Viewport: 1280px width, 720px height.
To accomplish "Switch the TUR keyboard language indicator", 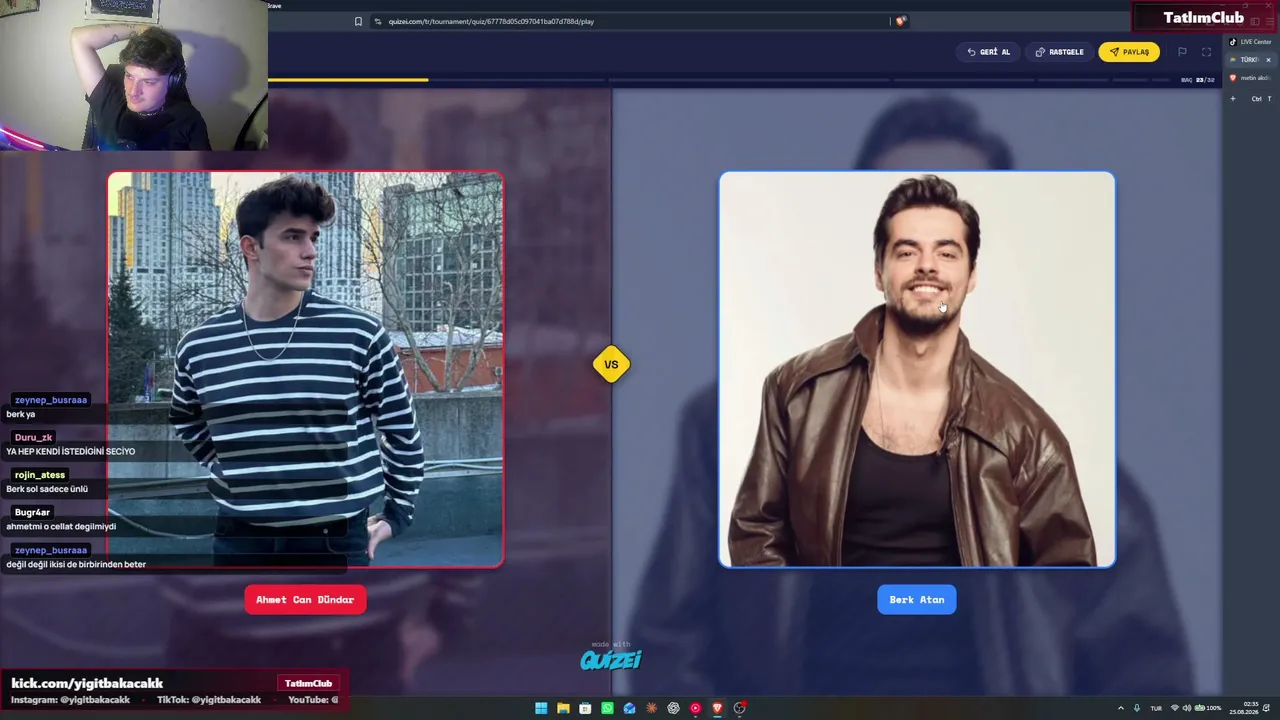I will pyautogui.click(x=1156, y=708).
